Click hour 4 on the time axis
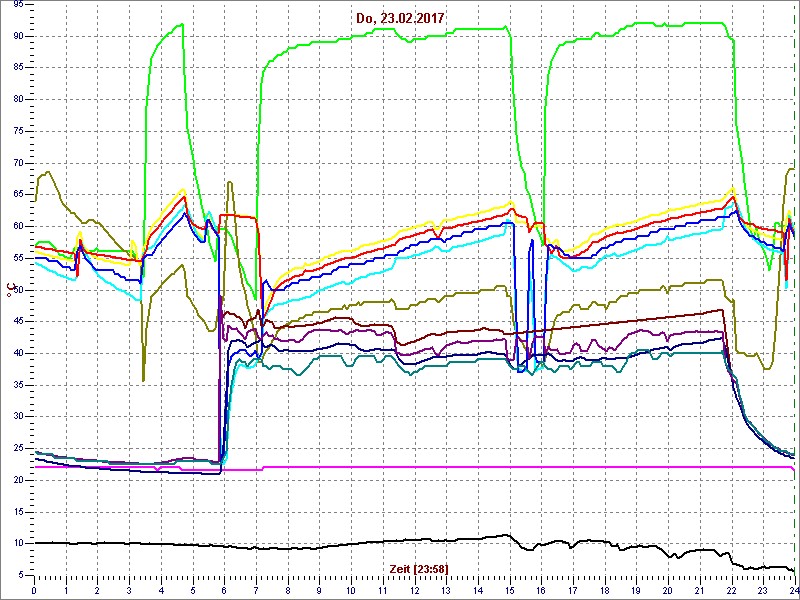The image size is (800, 600). [161, 591]
